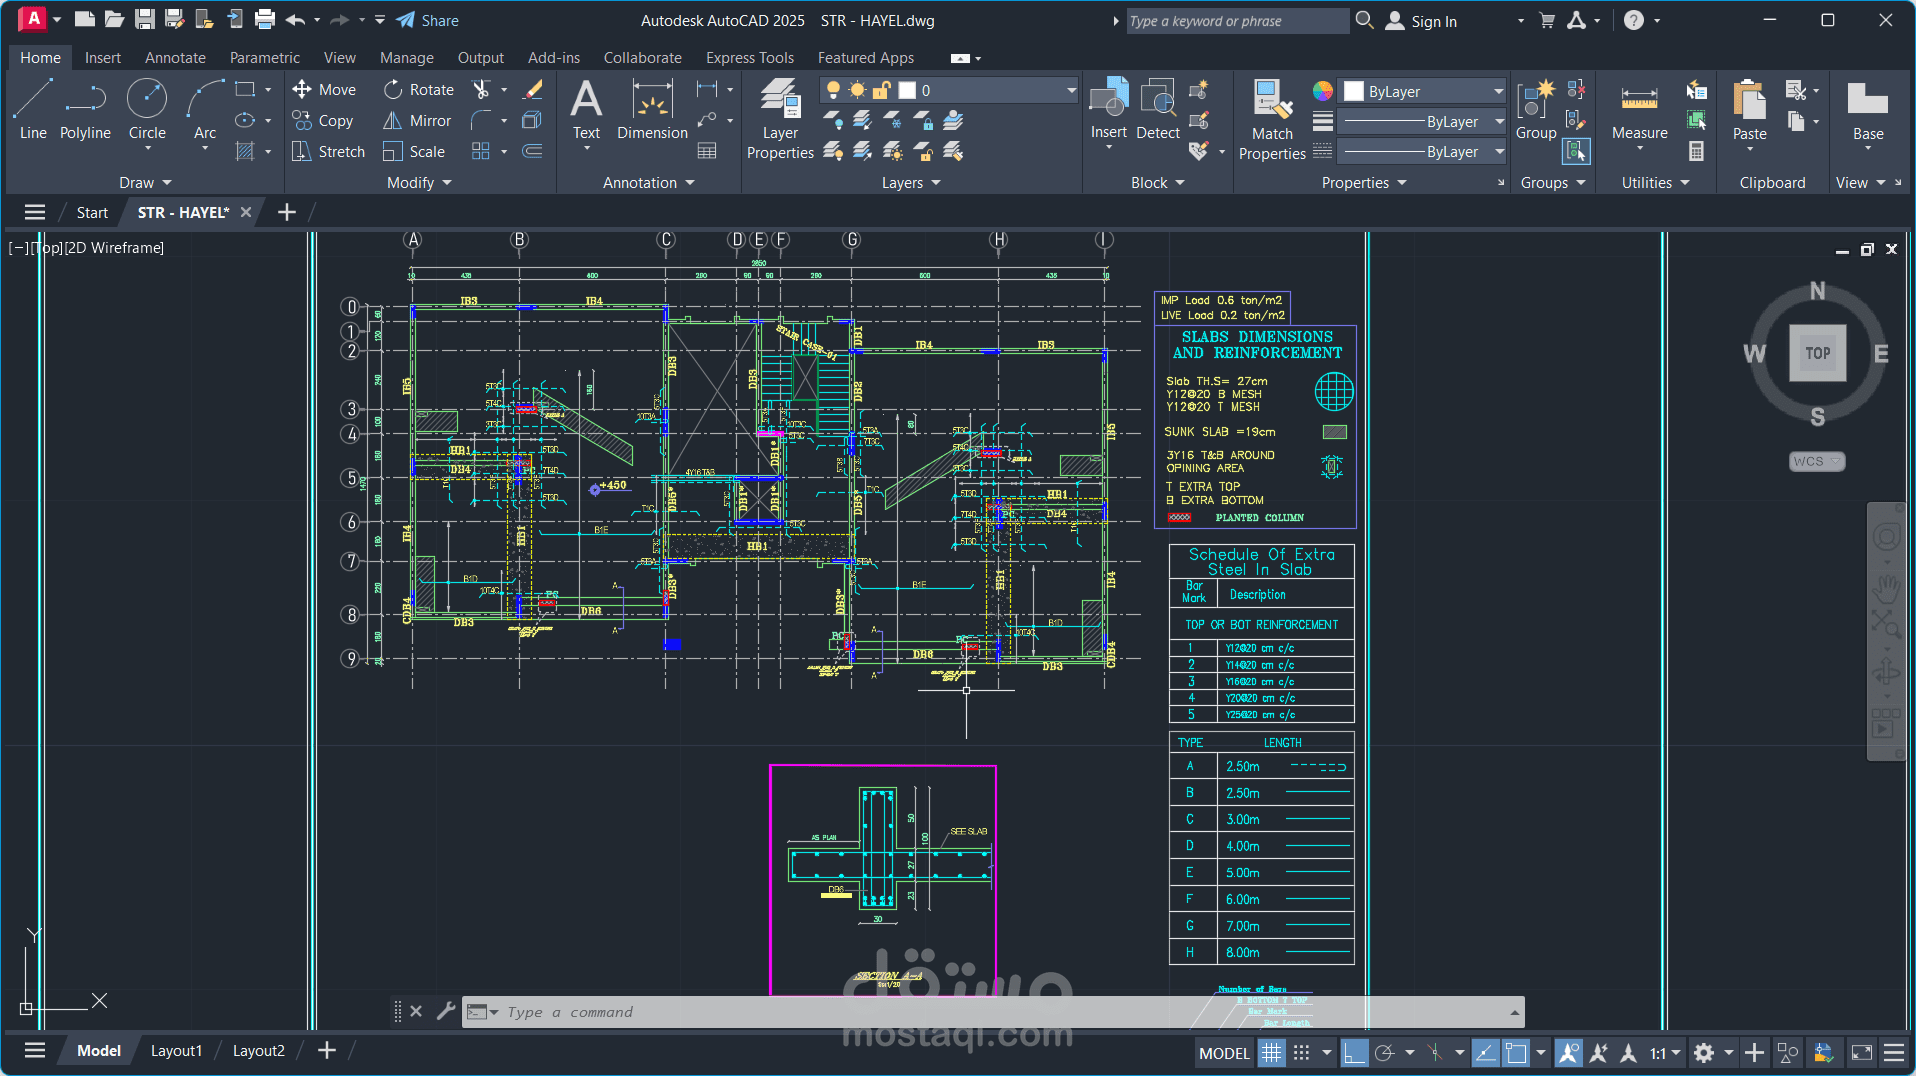Expand the Modify panel dropdown
1916x1076 pixels.
coord(419,183)
